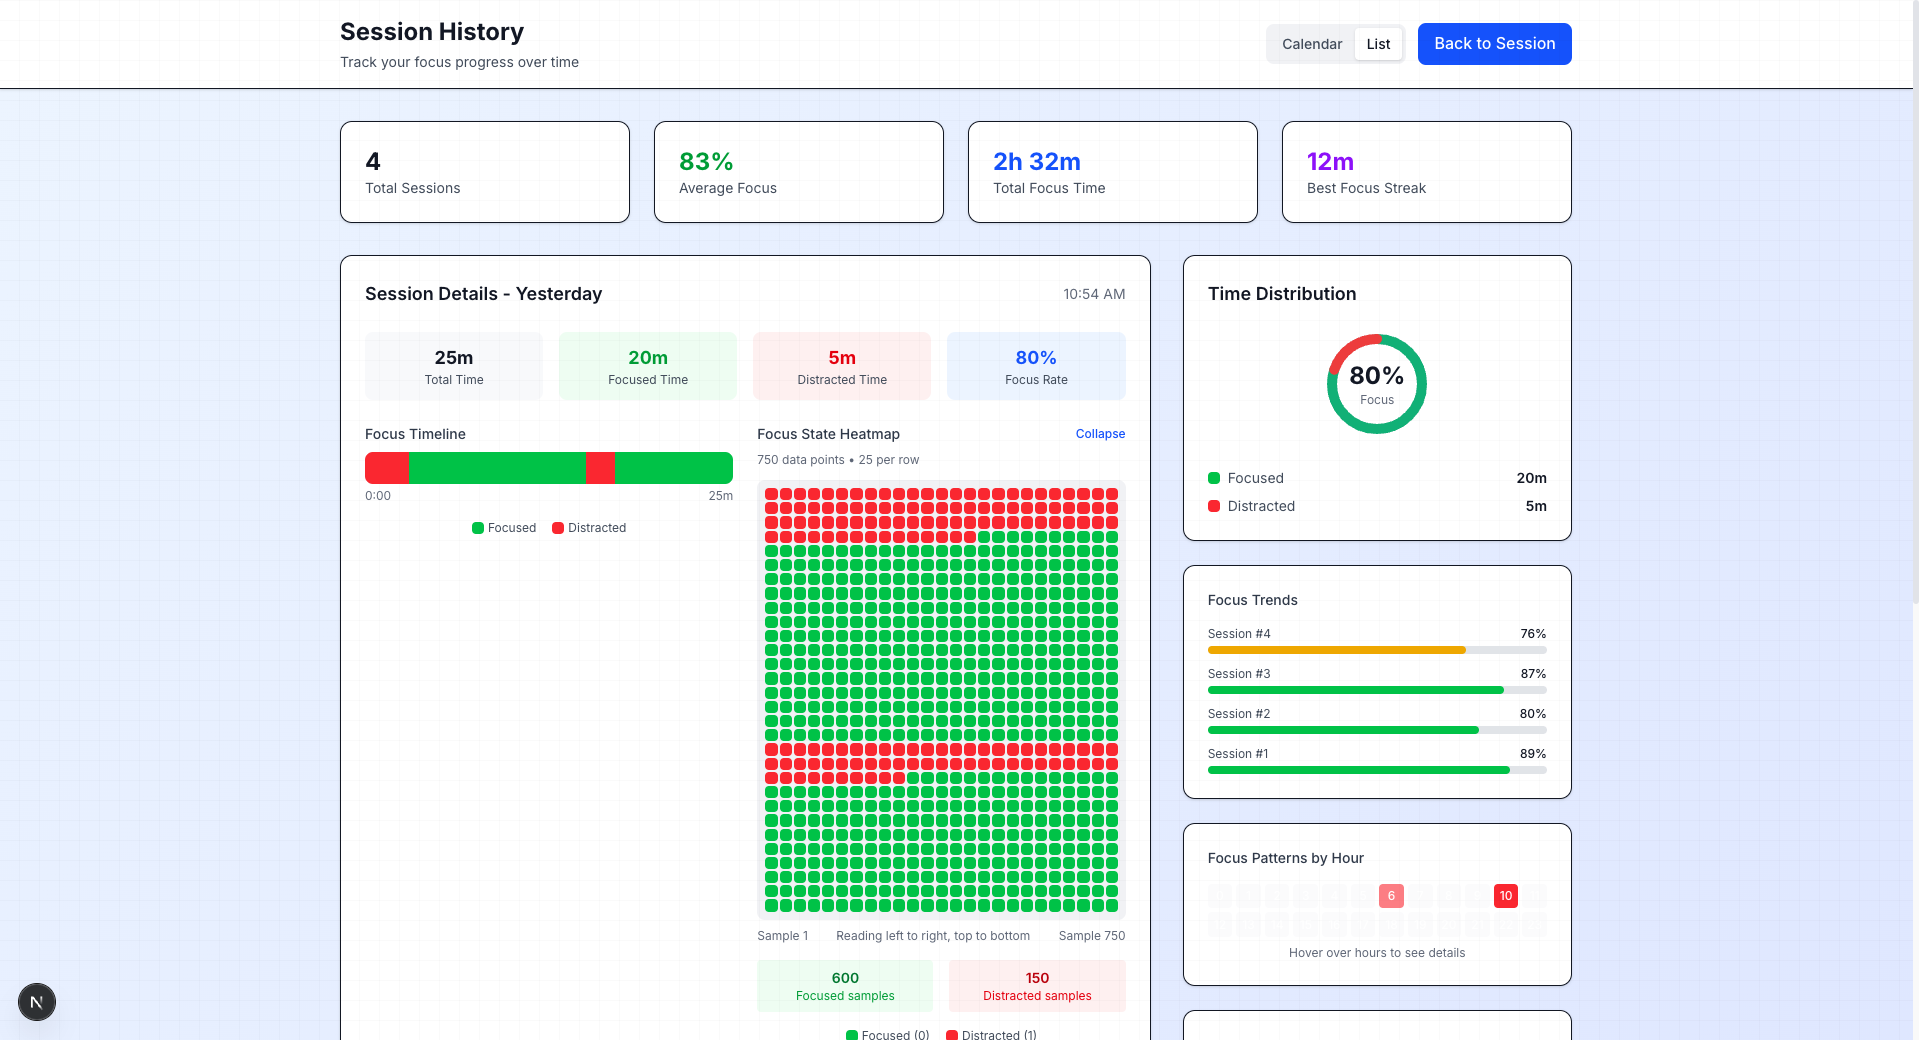The image size is (1919, 1040).
Task: Open the Next.js dev tools badge
Action: (x=37, y=1002)
